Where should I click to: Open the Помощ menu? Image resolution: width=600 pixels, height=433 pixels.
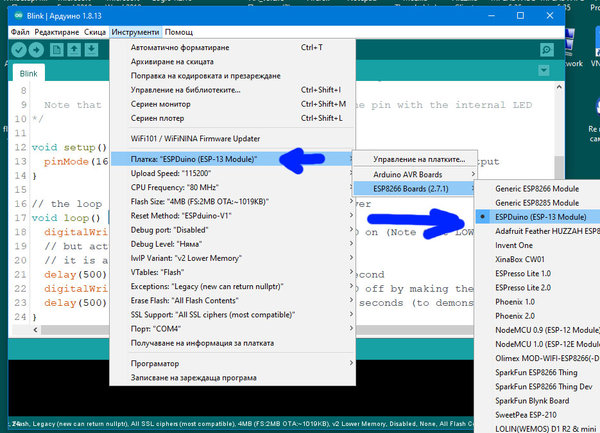[179, 32]
